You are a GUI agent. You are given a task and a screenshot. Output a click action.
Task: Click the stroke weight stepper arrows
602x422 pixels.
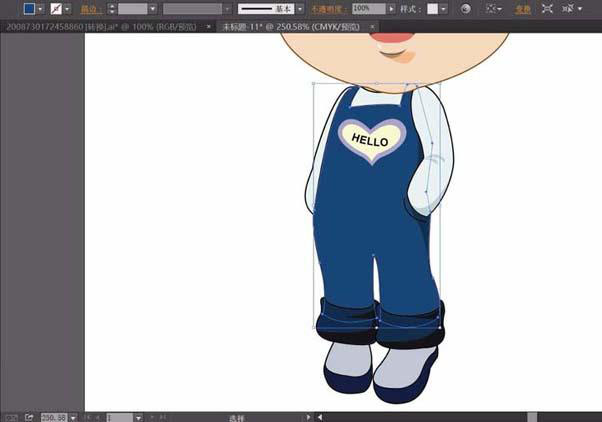[x=112, y=9]
